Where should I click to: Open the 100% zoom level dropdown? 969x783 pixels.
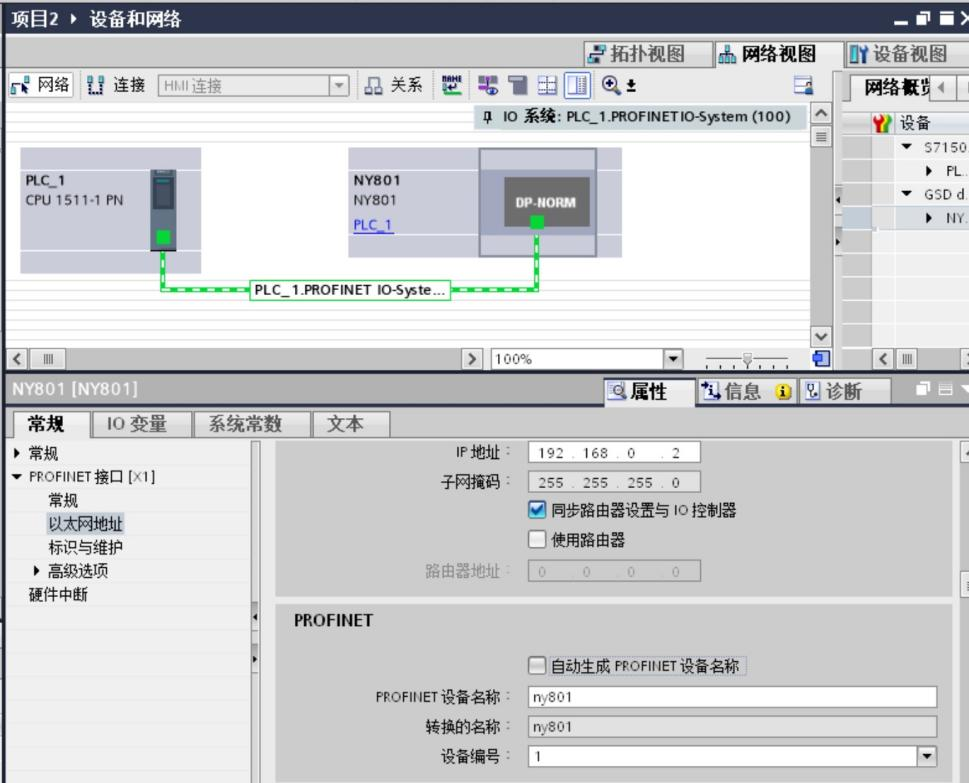(672, 358)
